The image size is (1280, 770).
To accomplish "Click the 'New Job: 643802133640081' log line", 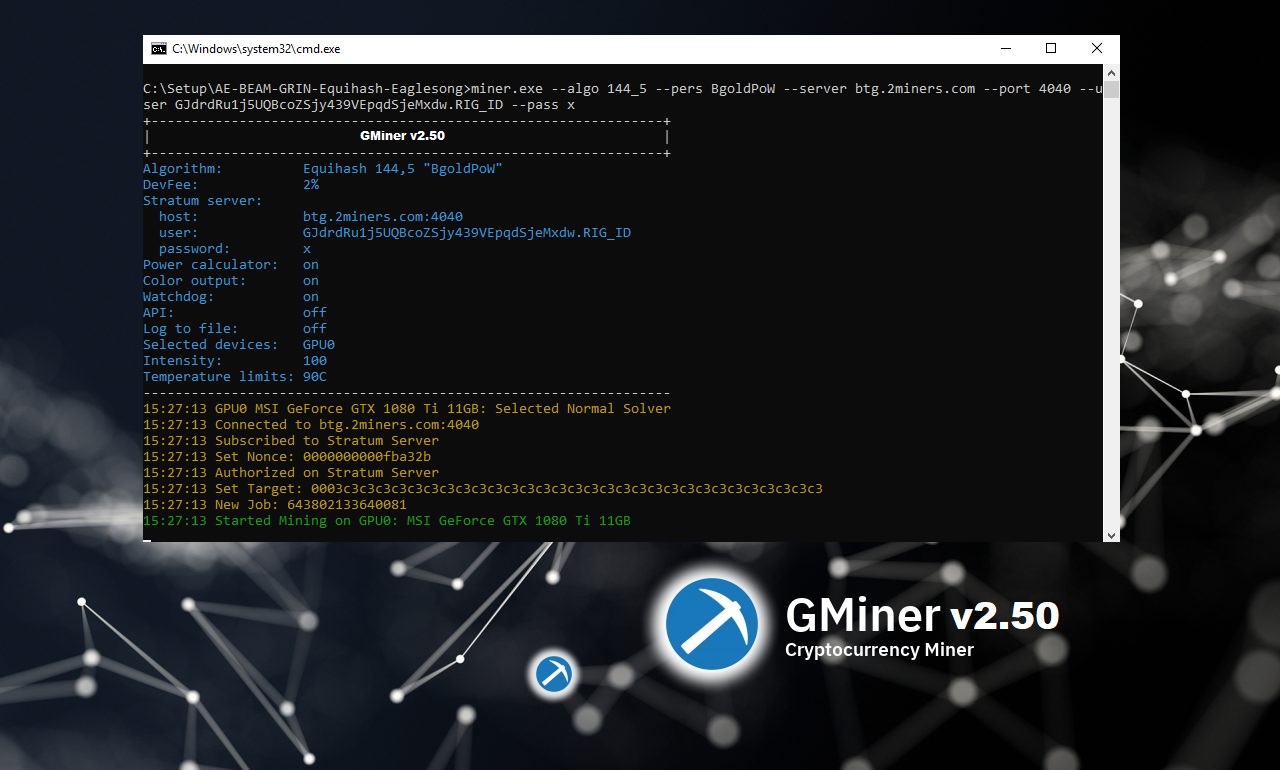I will point(275,505).
